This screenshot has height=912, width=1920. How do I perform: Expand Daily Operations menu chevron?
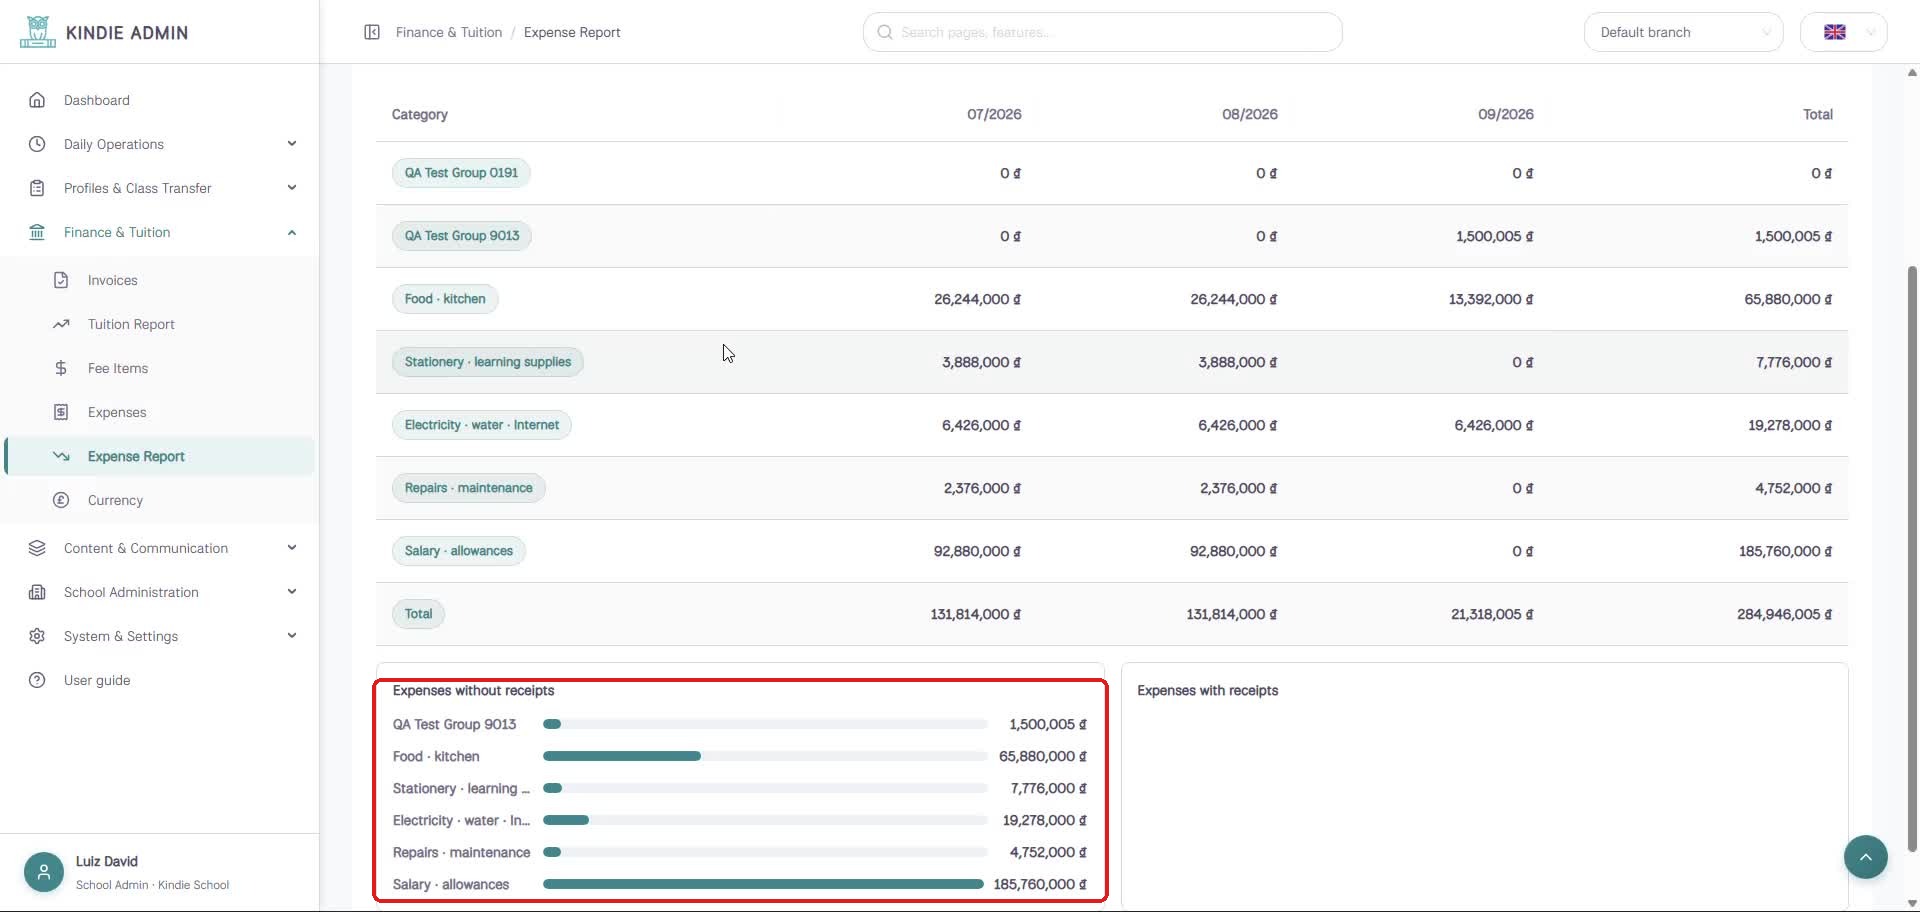click(292, 144)
